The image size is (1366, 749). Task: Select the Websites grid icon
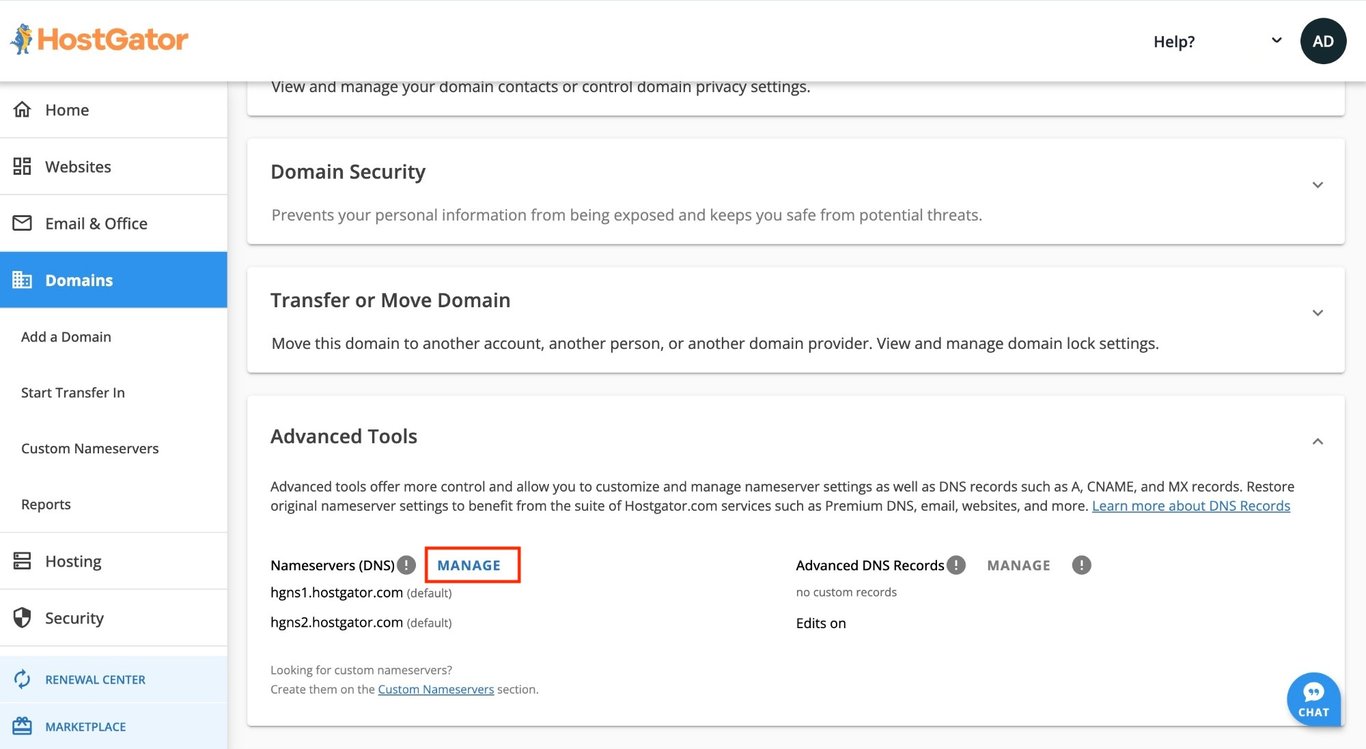(x=22, y=165)
